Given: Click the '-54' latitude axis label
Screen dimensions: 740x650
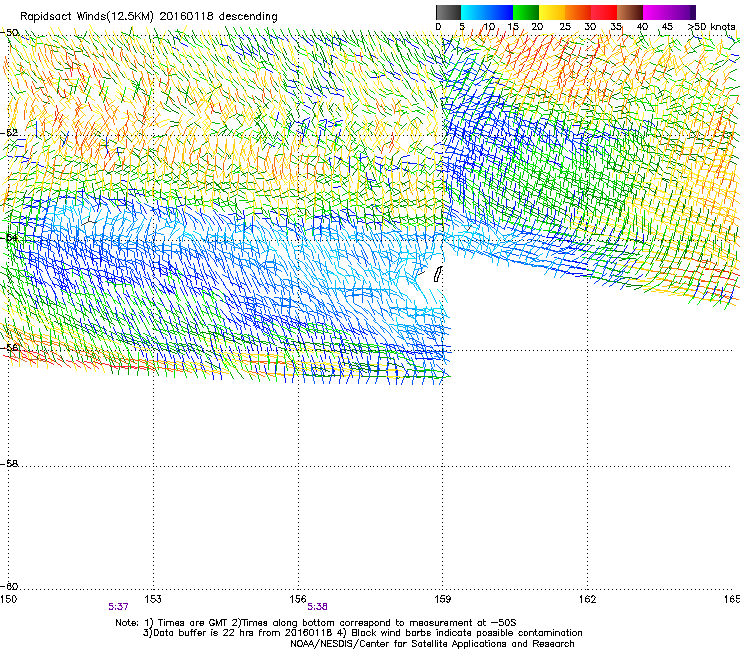Looking at the screenshot, I should point(9,237).
